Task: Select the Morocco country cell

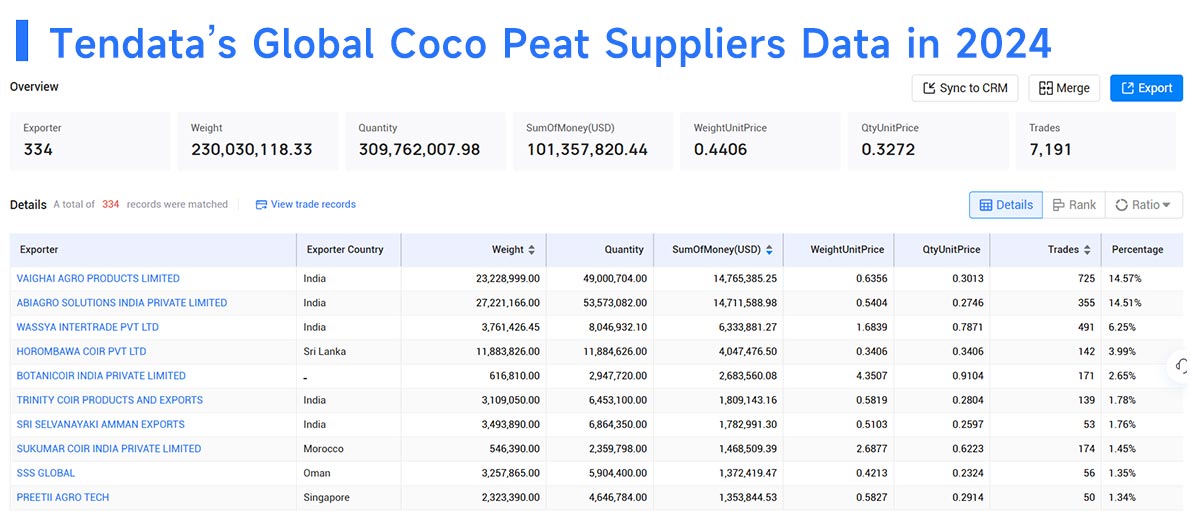Action: pos(348,448)
